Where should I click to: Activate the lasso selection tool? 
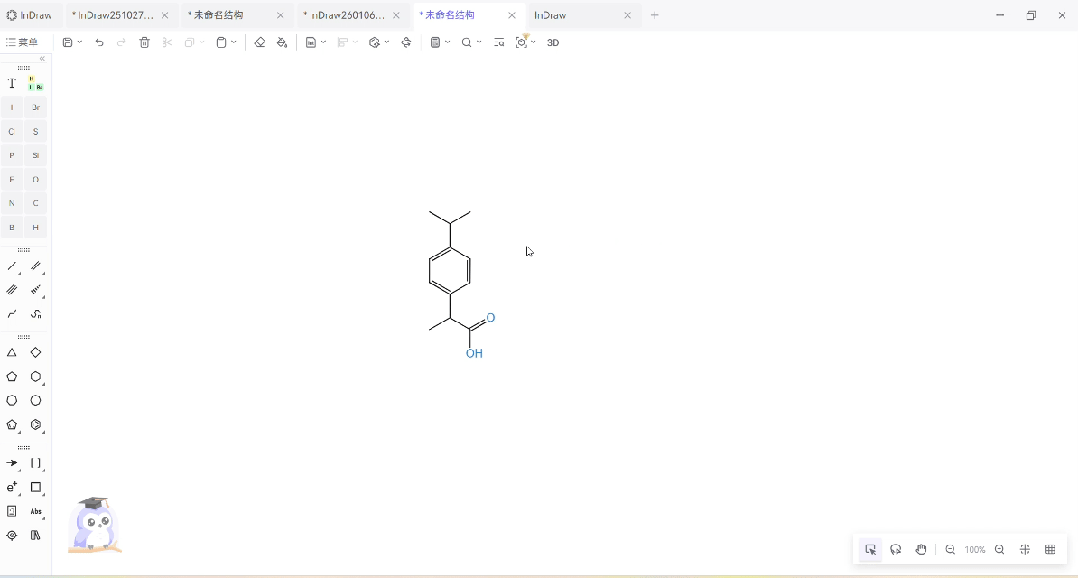pos(896,550)
